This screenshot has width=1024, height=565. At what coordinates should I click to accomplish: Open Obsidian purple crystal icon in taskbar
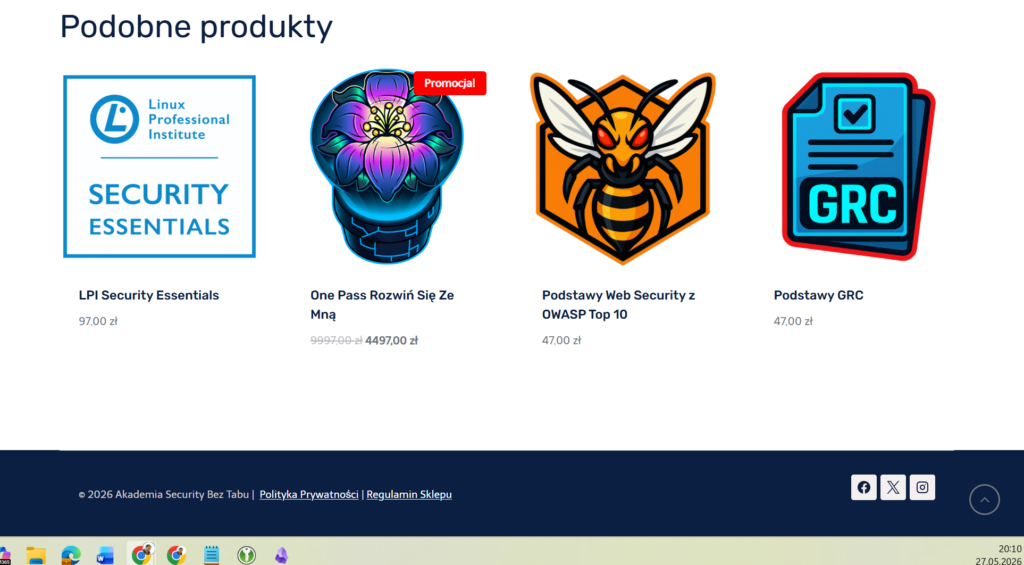[x=281, y=555]
